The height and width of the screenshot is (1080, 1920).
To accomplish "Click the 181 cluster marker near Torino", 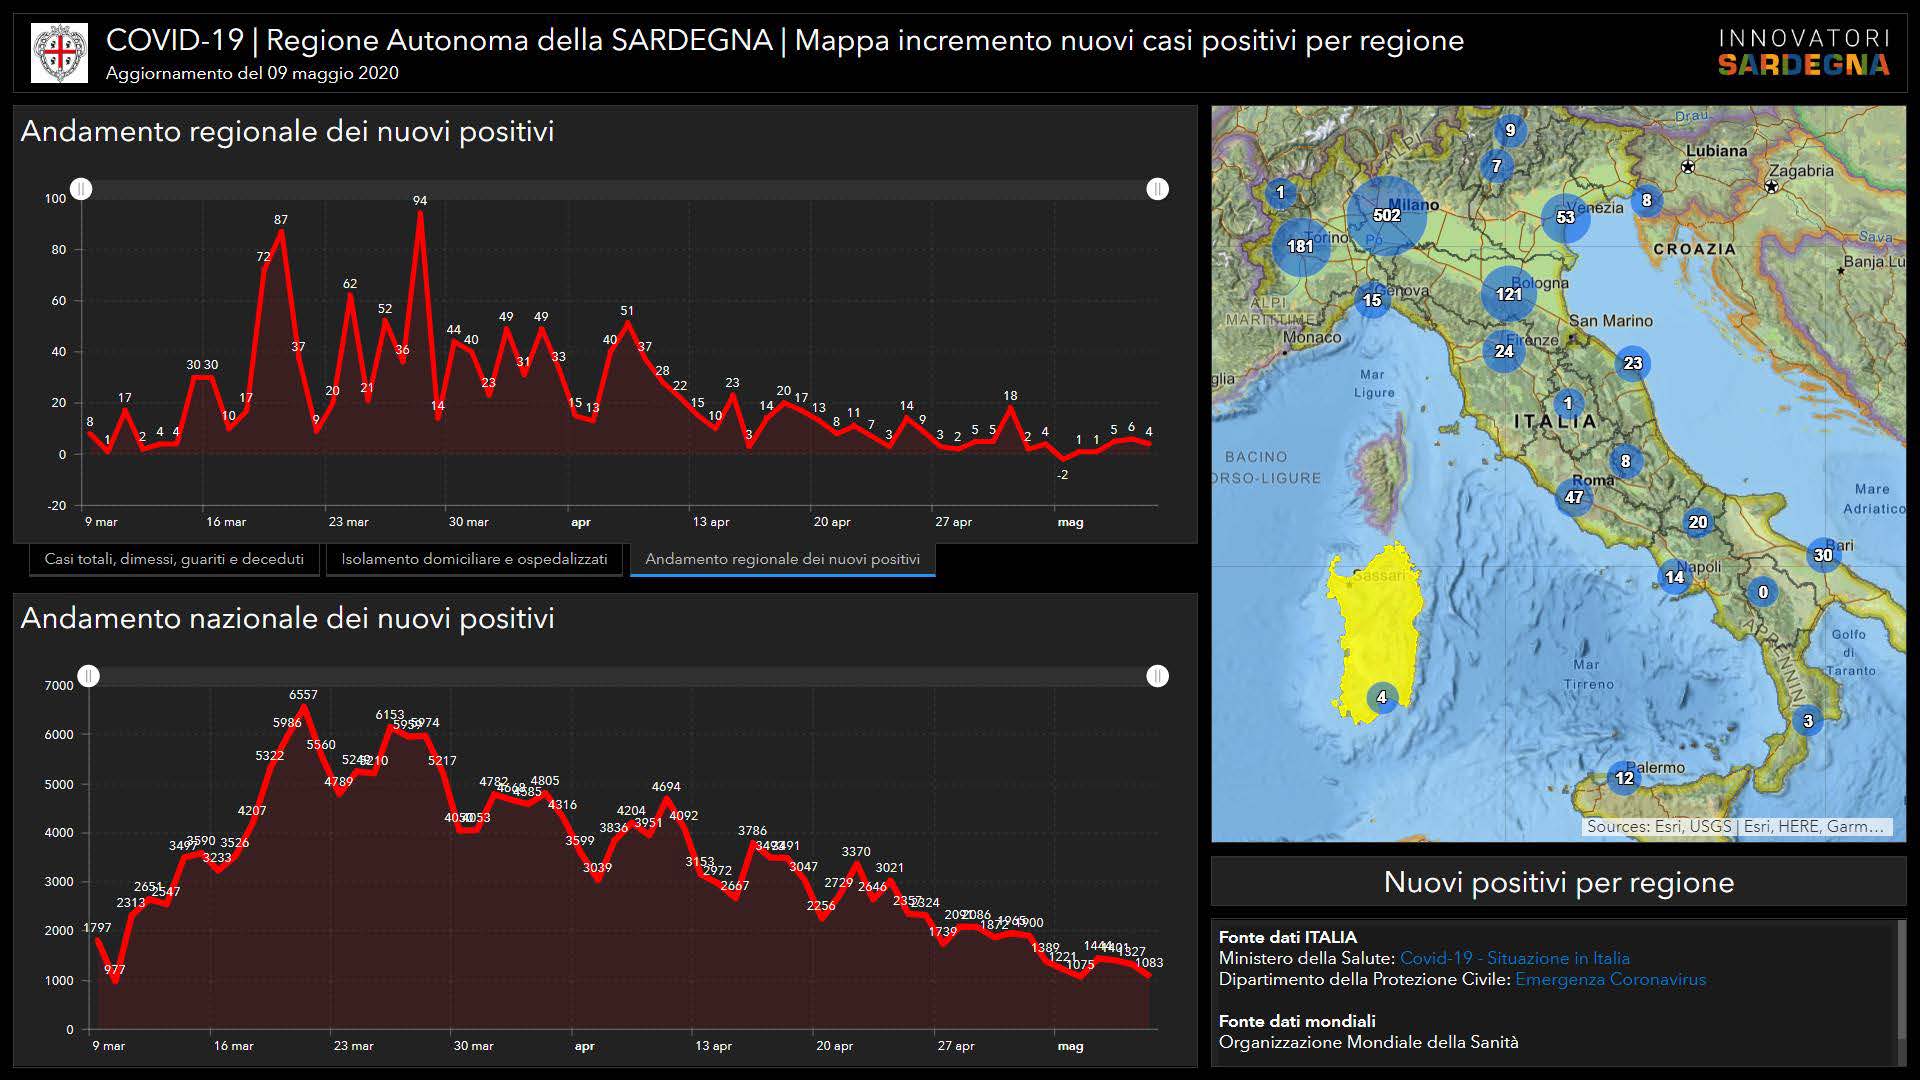I will [x=1300, y=246].
